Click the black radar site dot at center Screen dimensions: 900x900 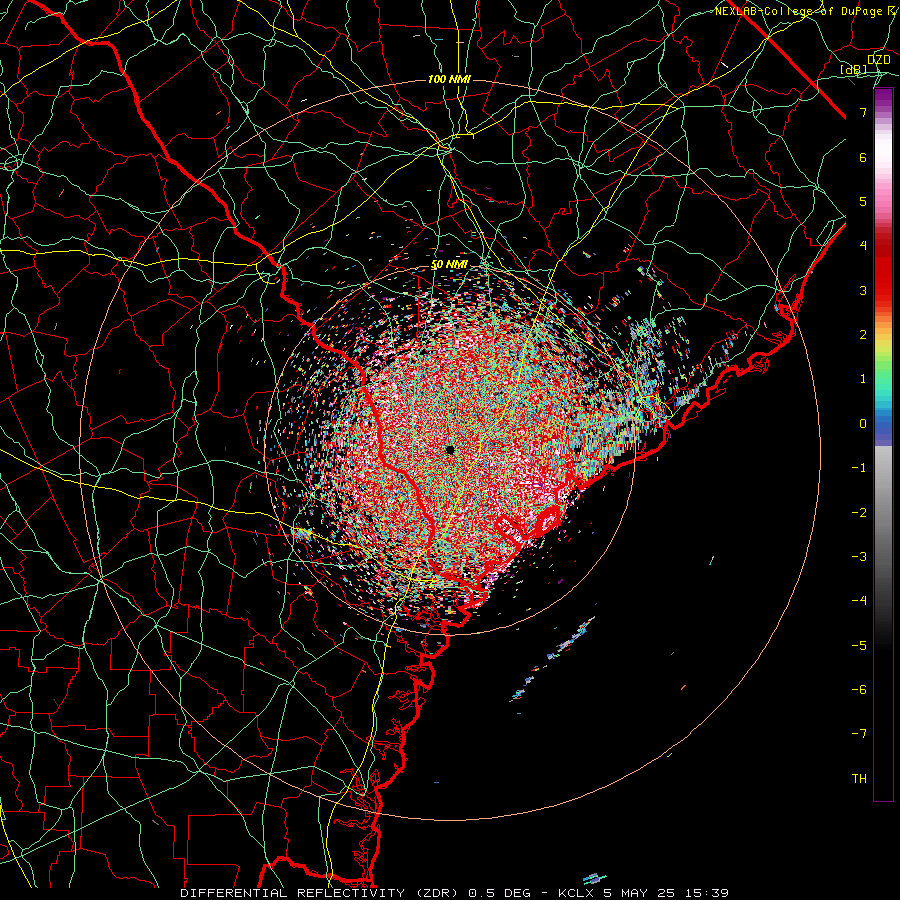click(450, 449)
